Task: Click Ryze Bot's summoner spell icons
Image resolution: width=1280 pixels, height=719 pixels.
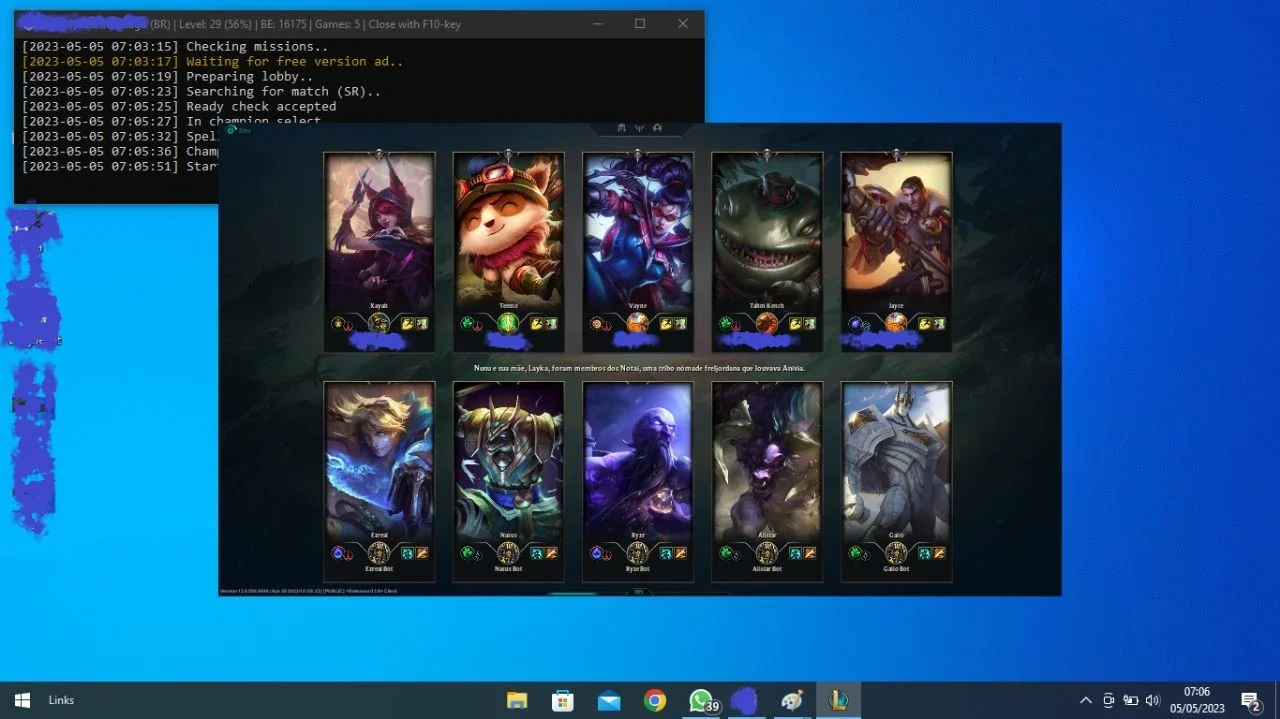Action: click(x=674, y=552)
